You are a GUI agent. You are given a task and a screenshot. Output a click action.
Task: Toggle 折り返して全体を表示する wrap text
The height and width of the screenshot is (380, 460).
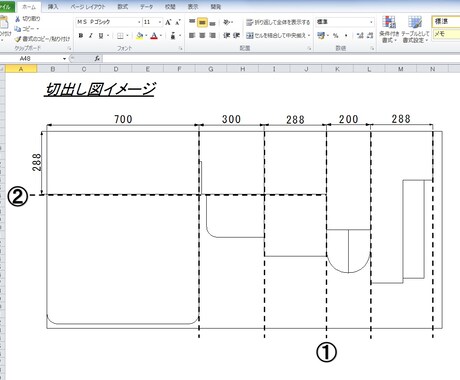point(278,22)
